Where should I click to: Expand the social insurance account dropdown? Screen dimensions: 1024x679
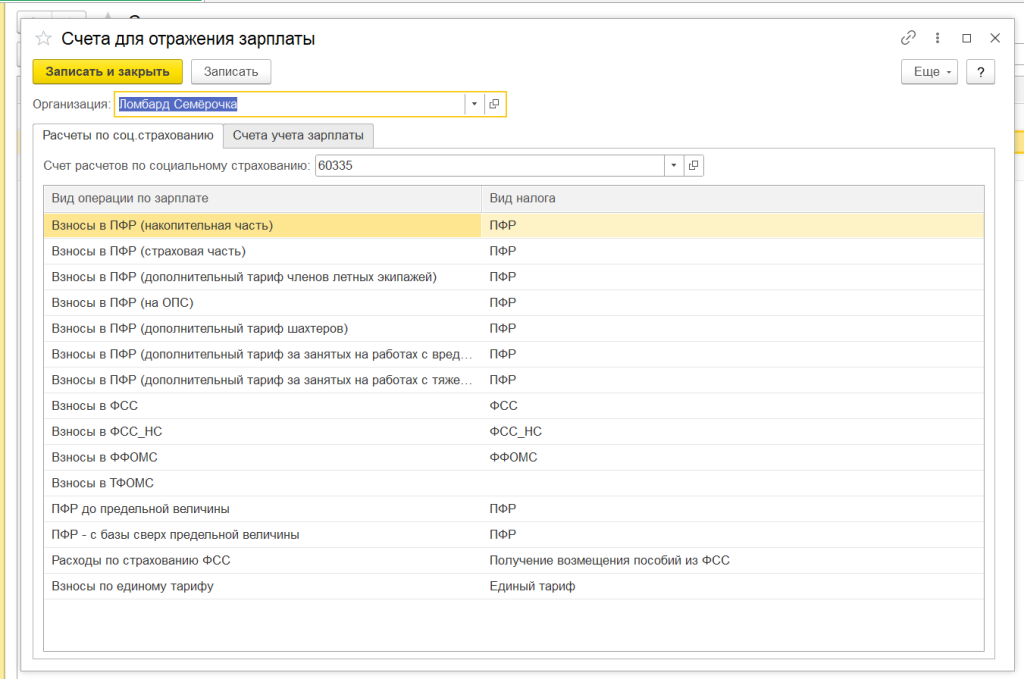point(673,165)
